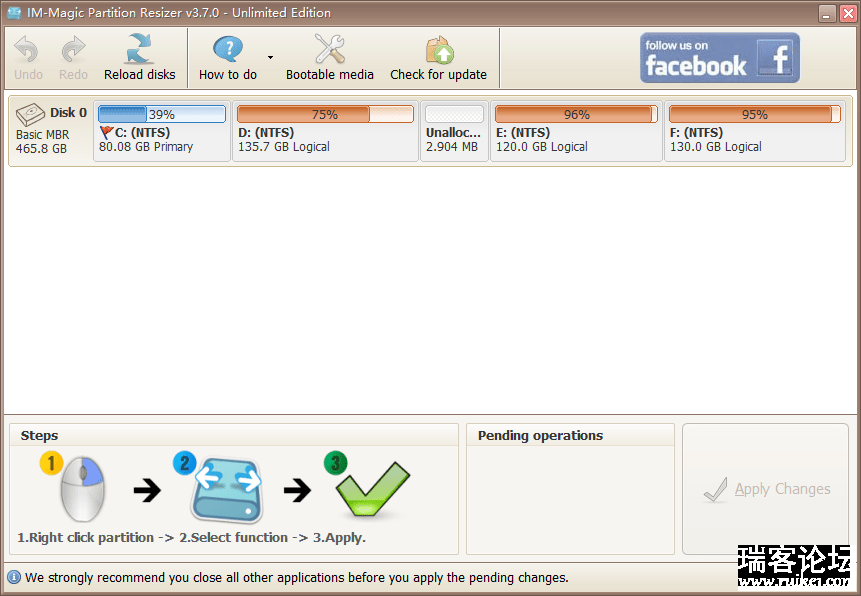Screen dimensions: 861x596
Task: Select the D: (NTFS) partition label
Action: 266,132
